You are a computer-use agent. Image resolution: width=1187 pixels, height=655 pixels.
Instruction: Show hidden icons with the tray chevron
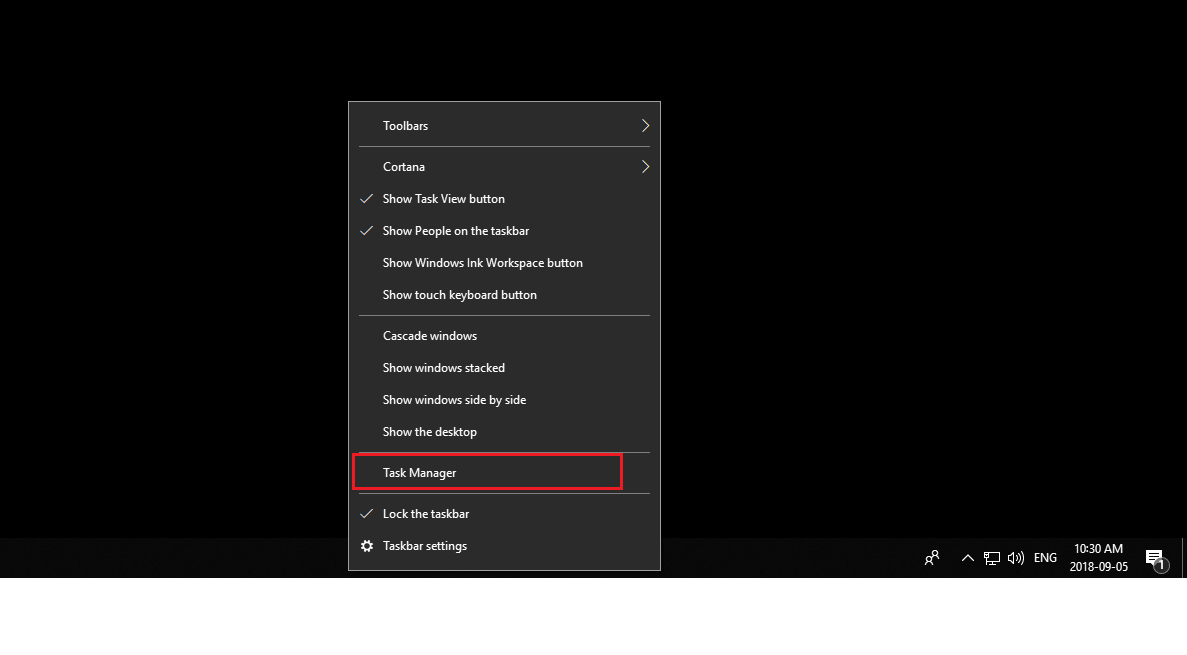tap(967, 558)
